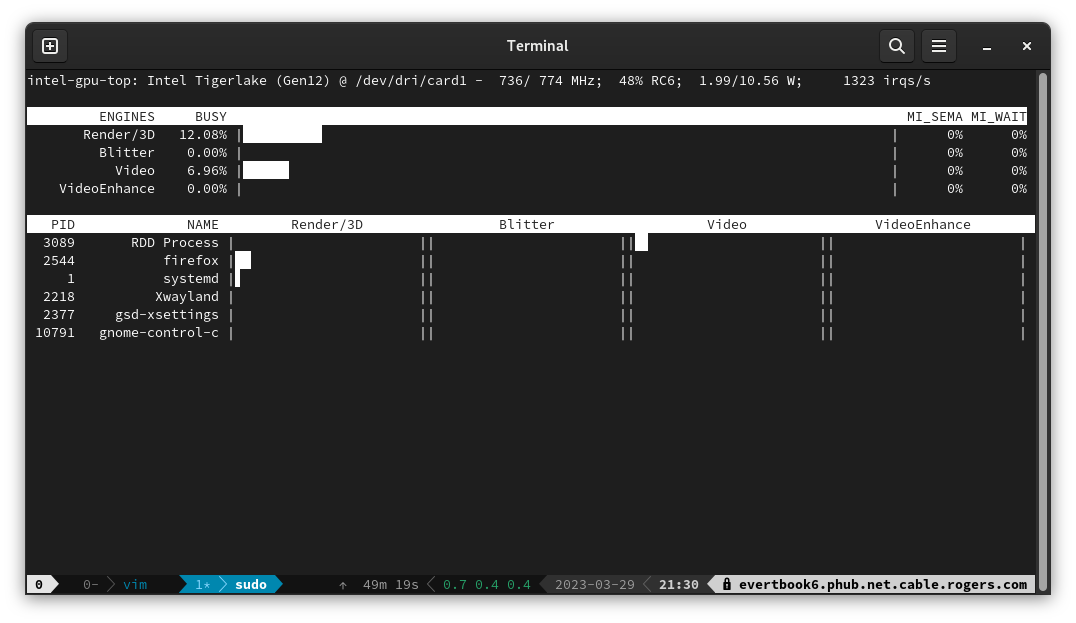Screen dimensions: 1076x623
Task: Close the Terminal window
Action: pos(1027,46)
